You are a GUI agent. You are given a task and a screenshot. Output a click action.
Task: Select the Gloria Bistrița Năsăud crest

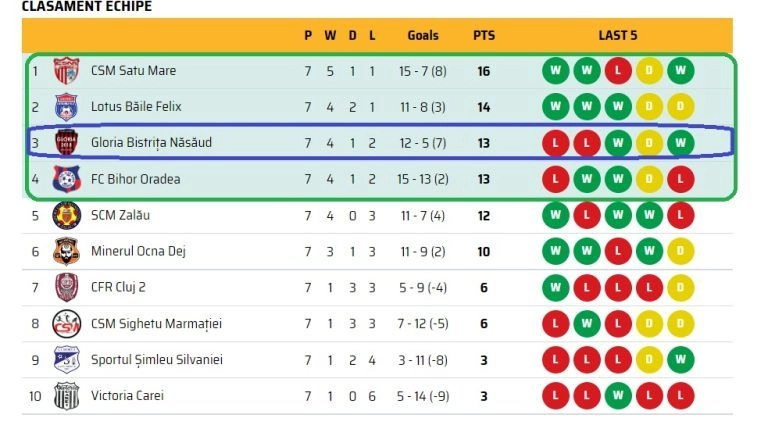coord(66,143)
